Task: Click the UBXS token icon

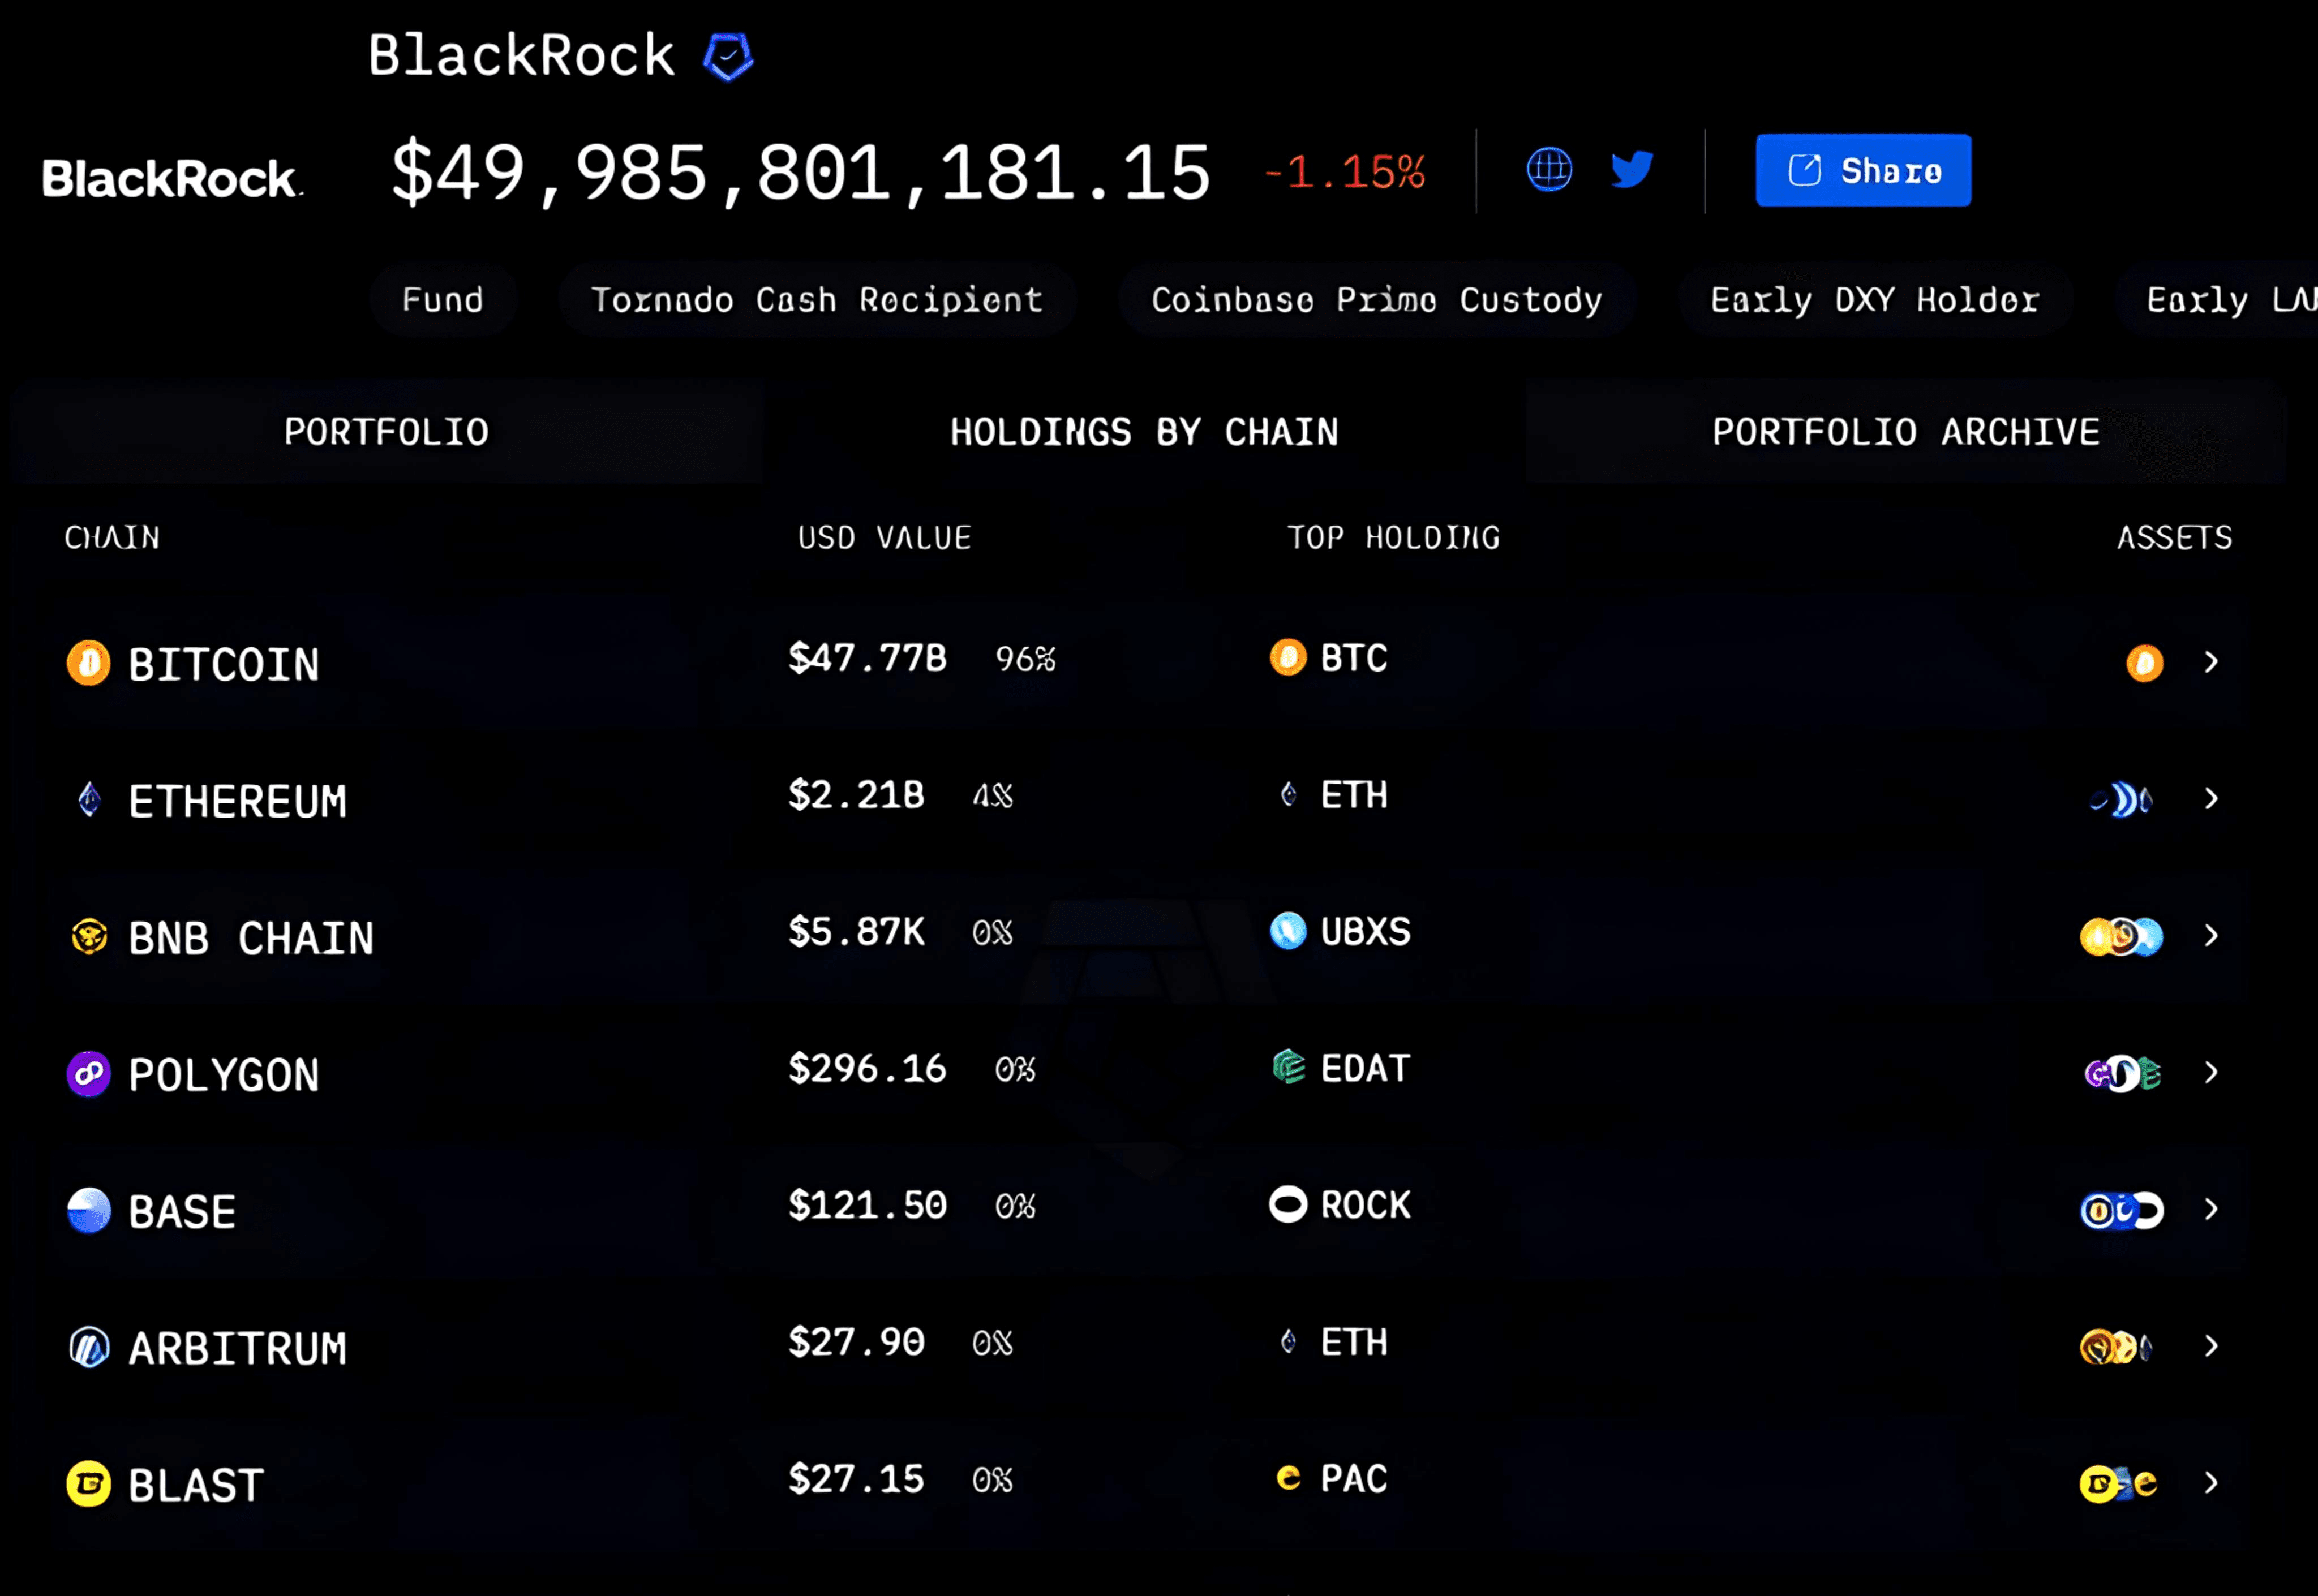Action: click(x=1288, y=931)
